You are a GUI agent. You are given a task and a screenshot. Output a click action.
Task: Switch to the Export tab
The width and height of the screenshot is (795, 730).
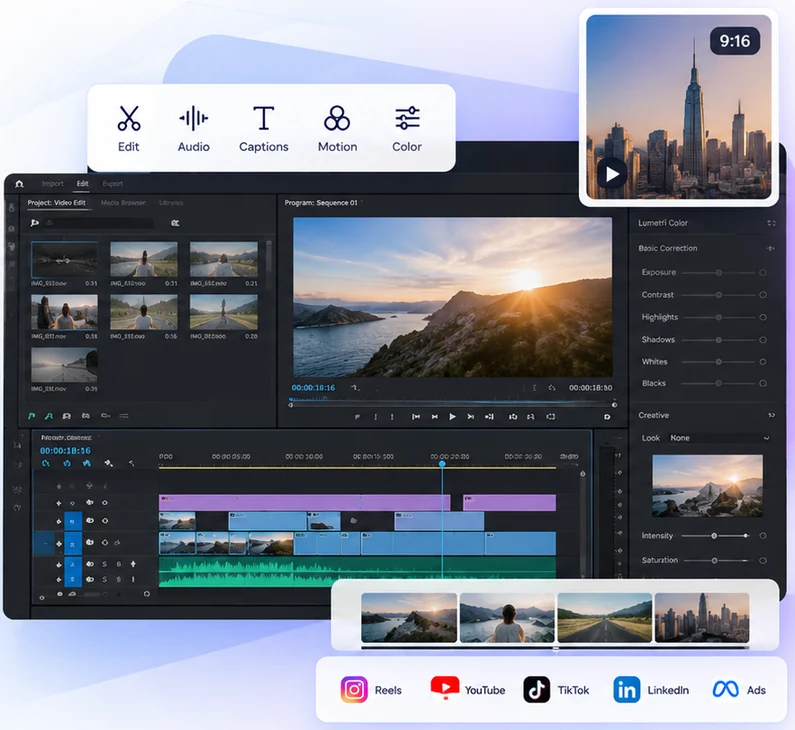pos(113,184)
